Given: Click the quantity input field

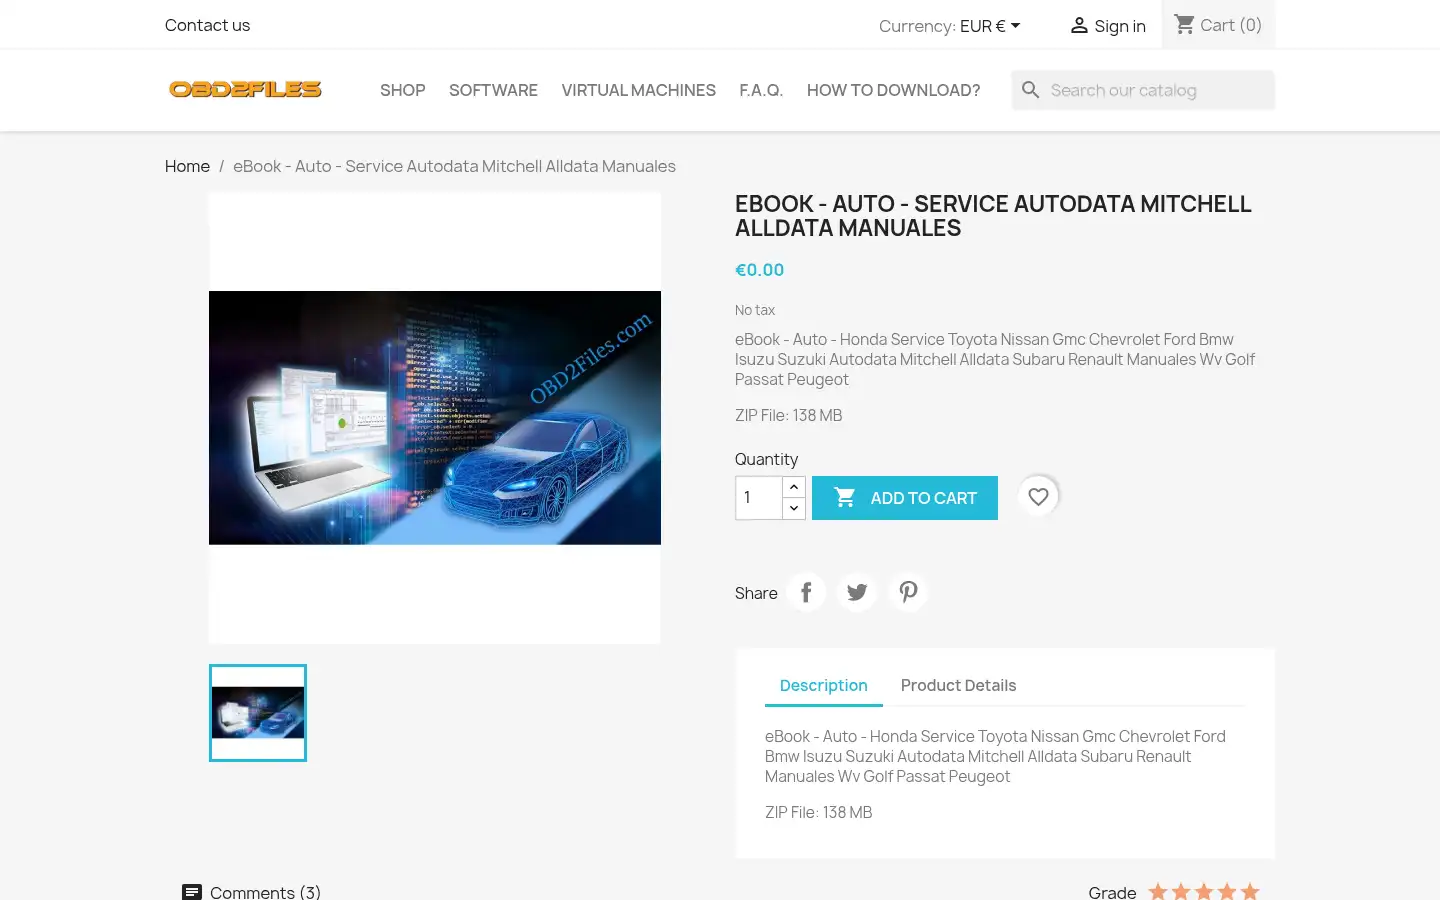Looking at the screenshot, I should pyautogui.click(x=759, y=498).
